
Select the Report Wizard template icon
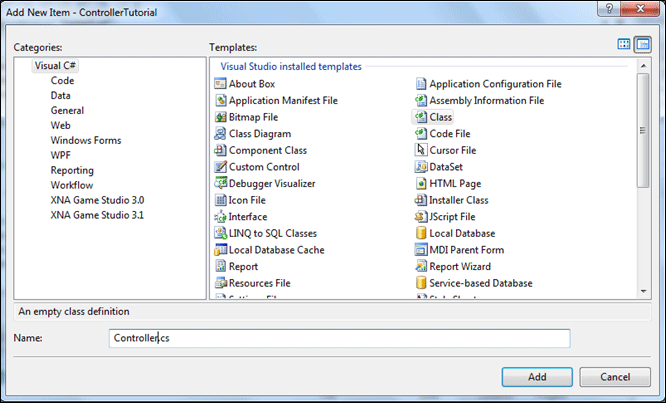tap(420, 266)
